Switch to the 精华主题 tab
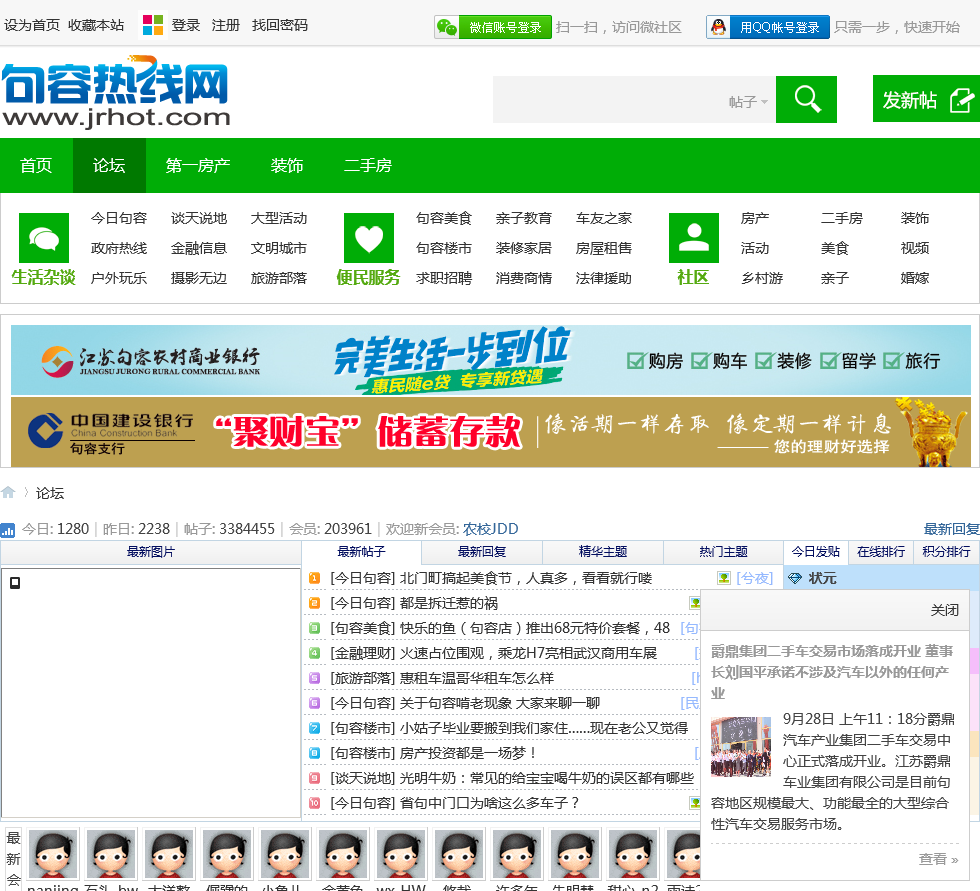 pos(602,552)
